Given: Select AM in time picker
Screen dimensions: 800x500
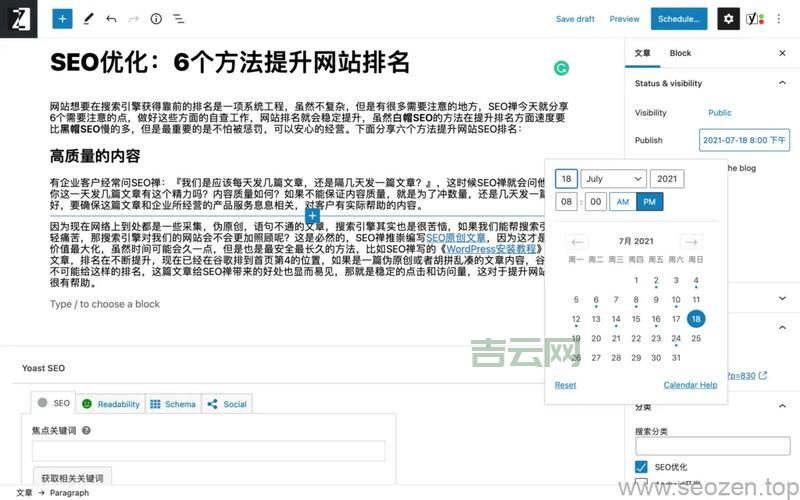Looking at the screenshot, I should (623, 202).
